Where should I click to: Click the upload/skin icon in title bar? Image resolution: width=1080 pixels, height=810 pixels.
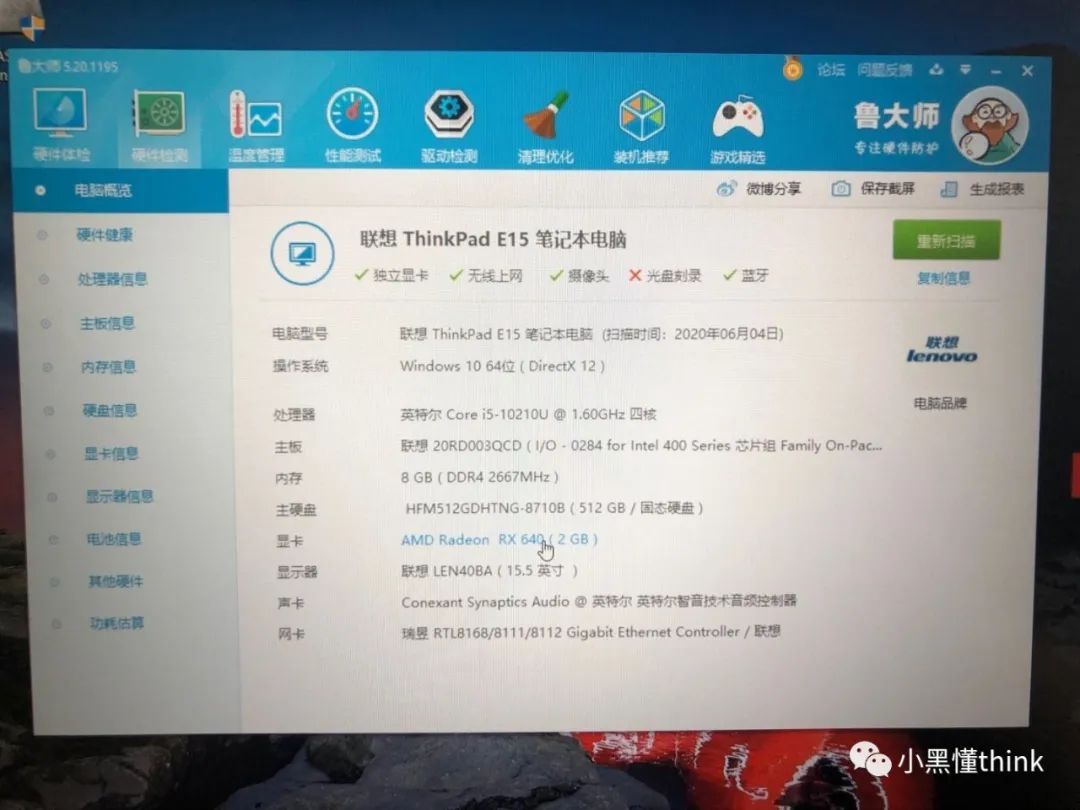tap(936, 70)
